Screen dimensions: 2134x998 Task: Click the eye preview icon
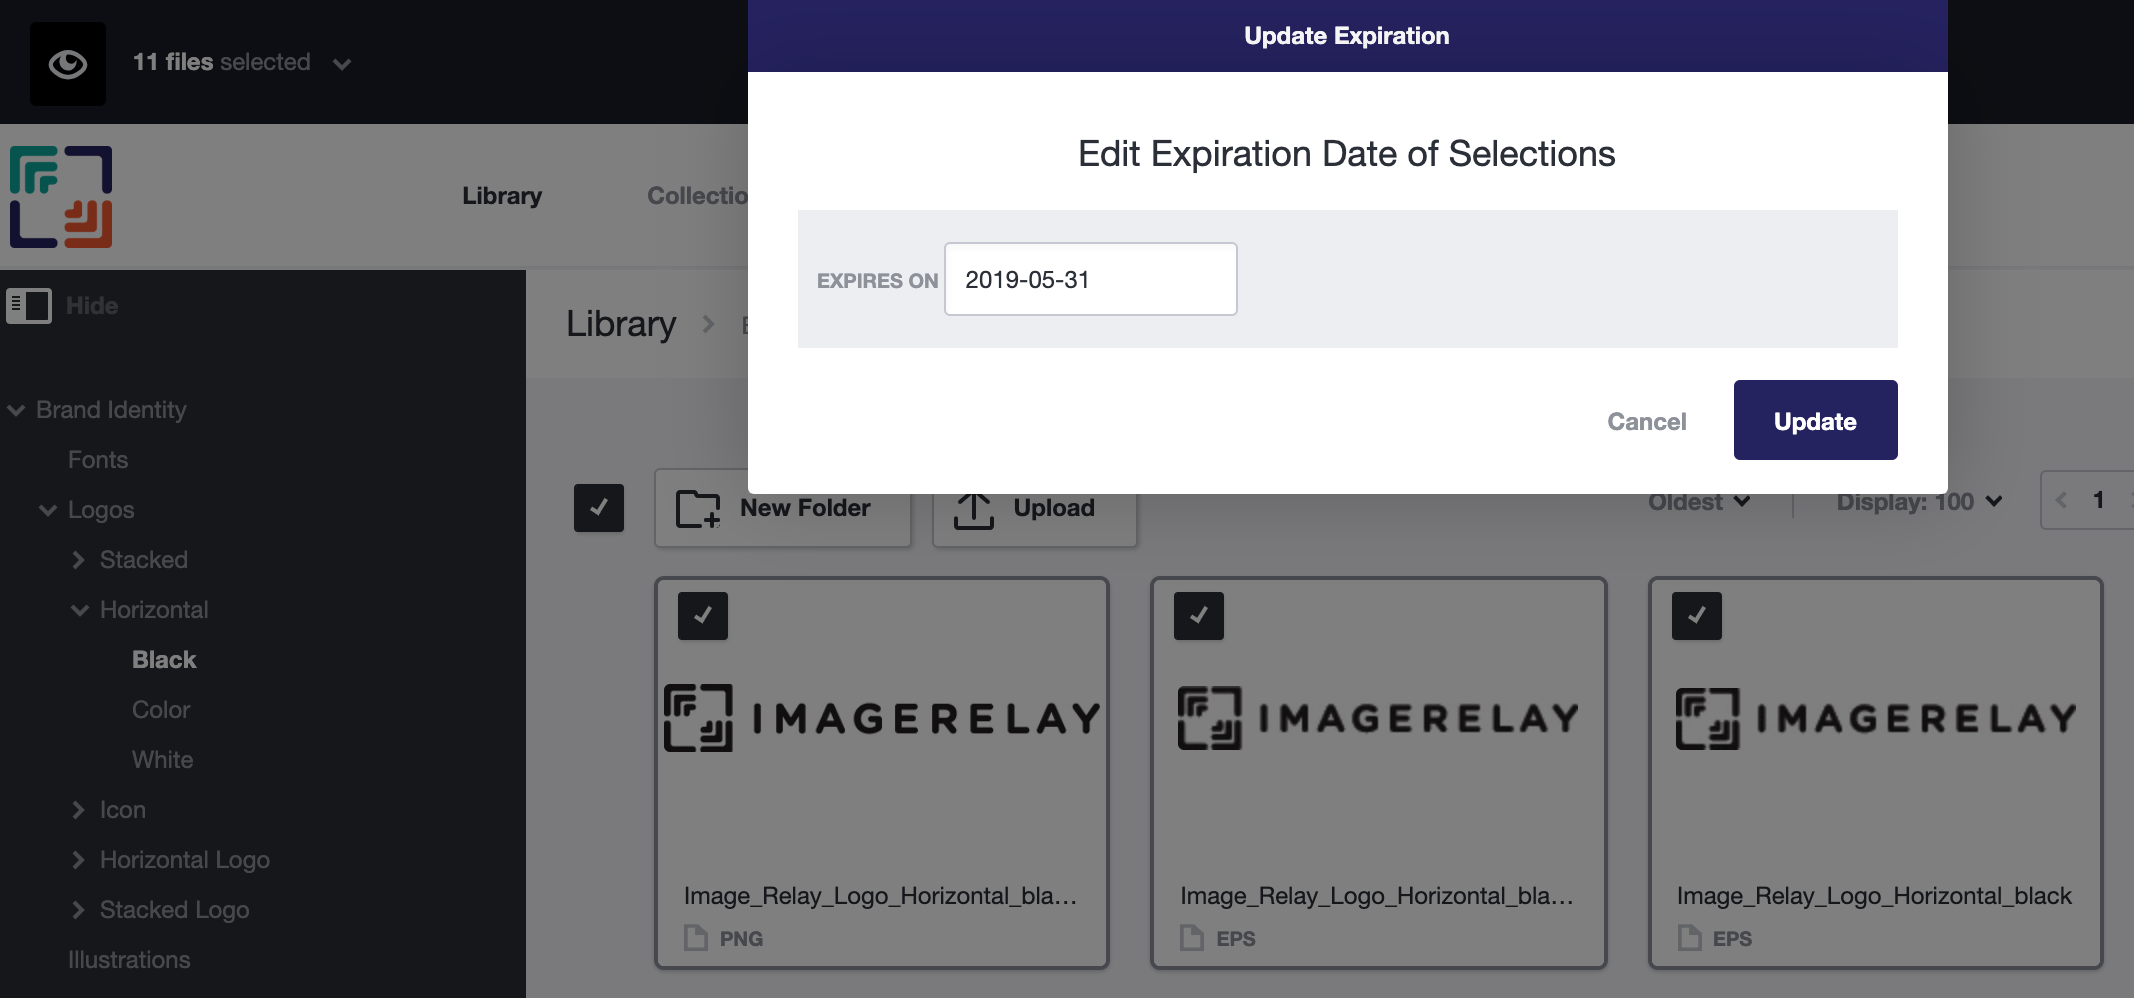68,64
